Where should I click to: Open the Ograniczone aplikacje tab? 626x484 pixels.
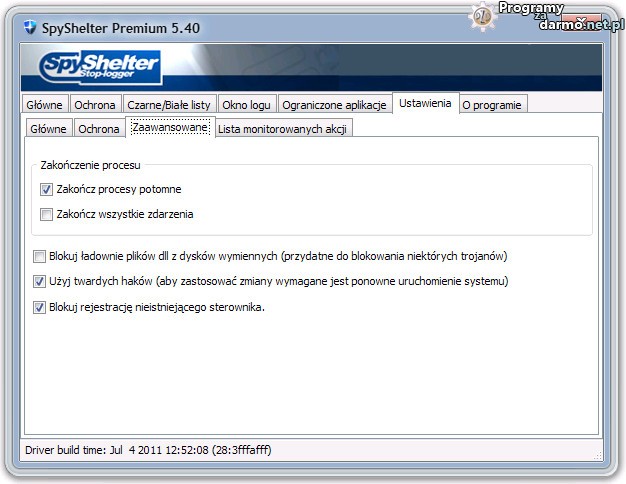click(x=335, y=104)
